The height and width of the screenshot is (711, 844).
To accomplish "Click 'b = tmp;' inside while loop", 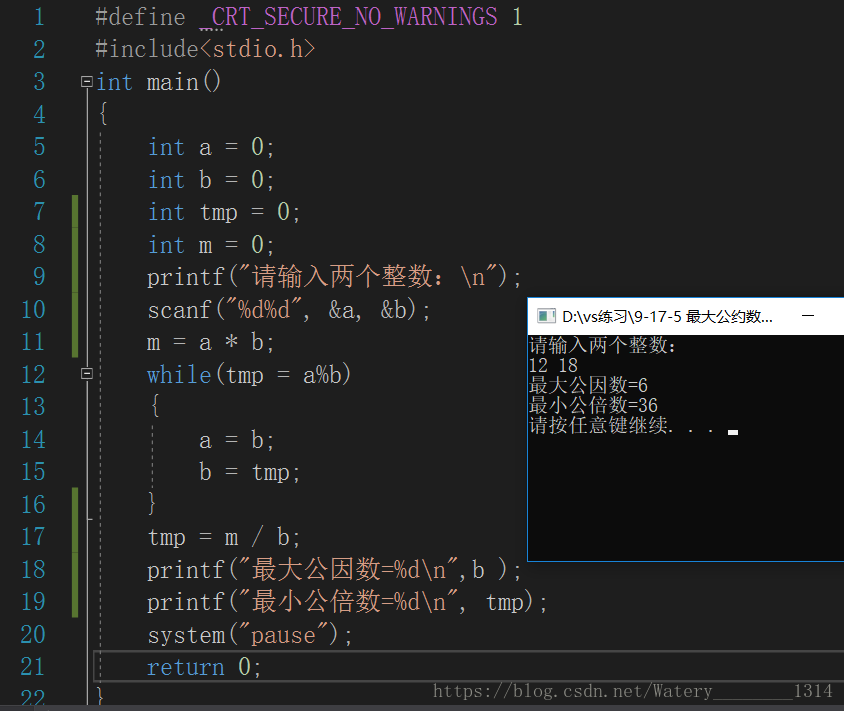I will [250, 473].
